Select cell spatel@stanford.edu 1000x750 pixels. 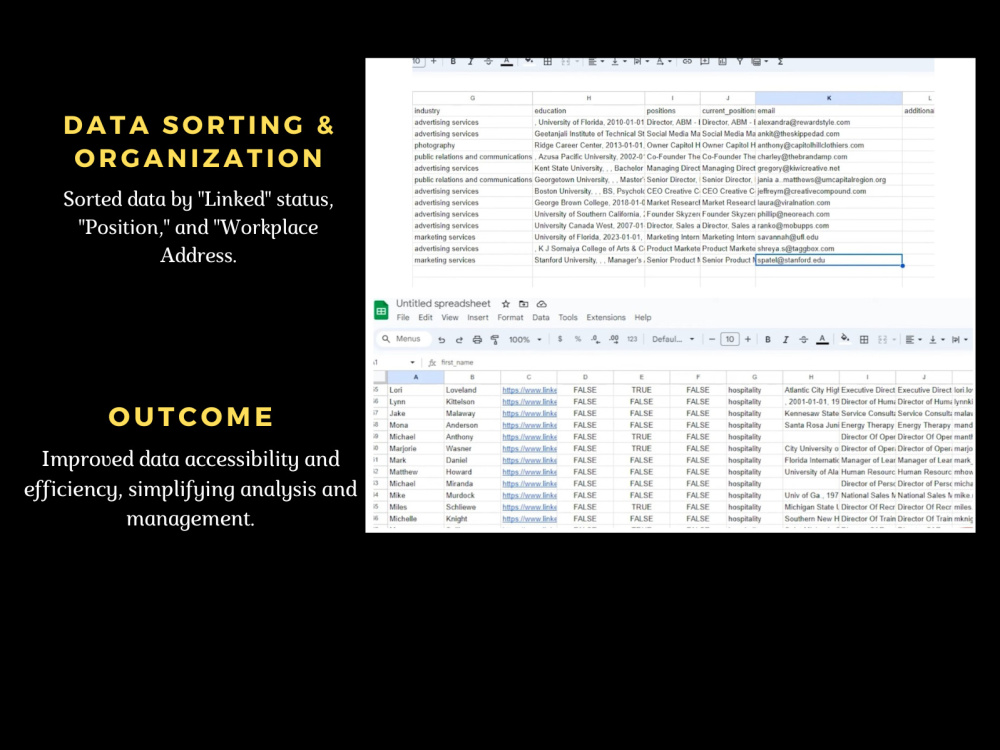(x=828, y=260)
